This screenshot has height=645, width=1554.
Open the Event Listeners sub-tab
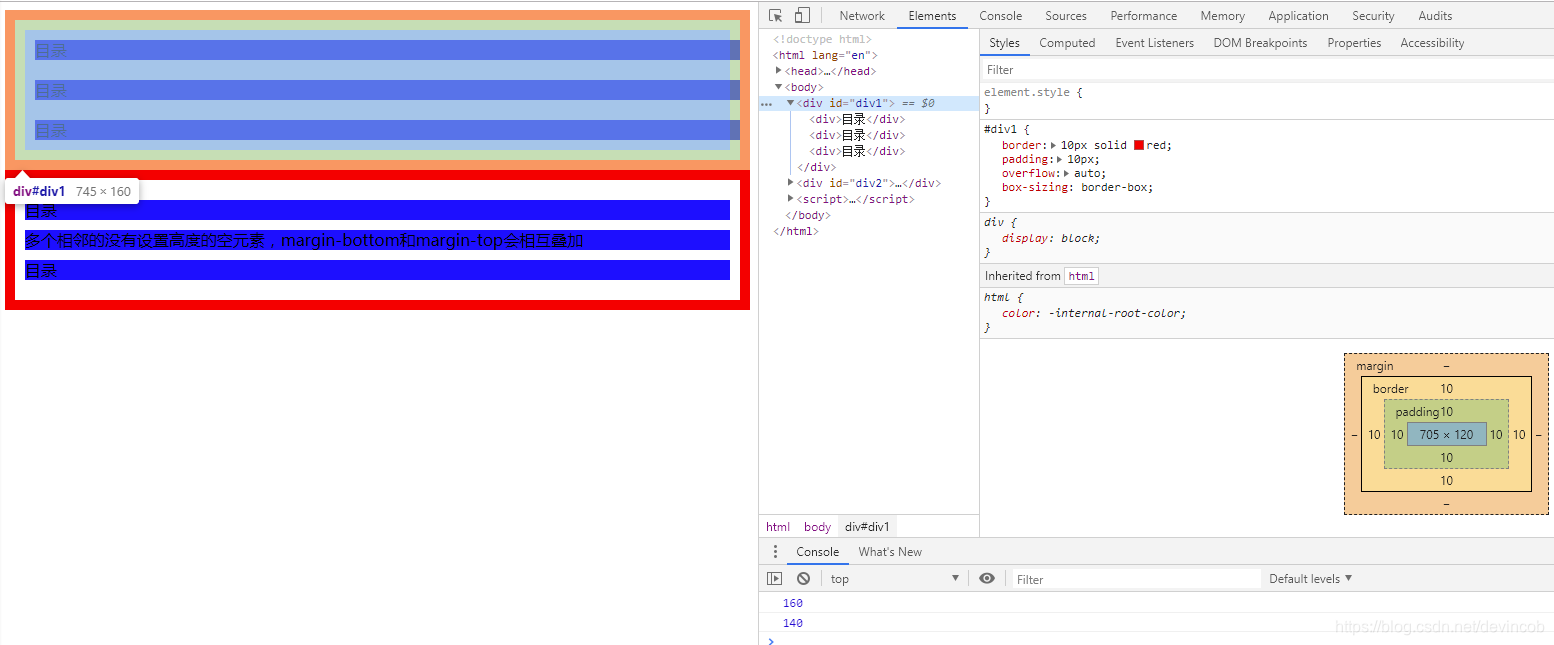(1154, 43)
